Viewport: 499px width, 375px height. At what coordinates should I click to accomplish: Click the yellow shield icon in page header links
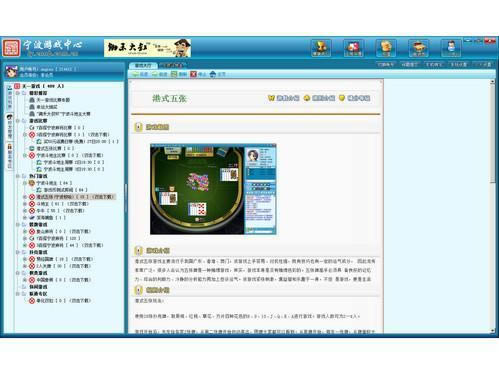(342, 98)
